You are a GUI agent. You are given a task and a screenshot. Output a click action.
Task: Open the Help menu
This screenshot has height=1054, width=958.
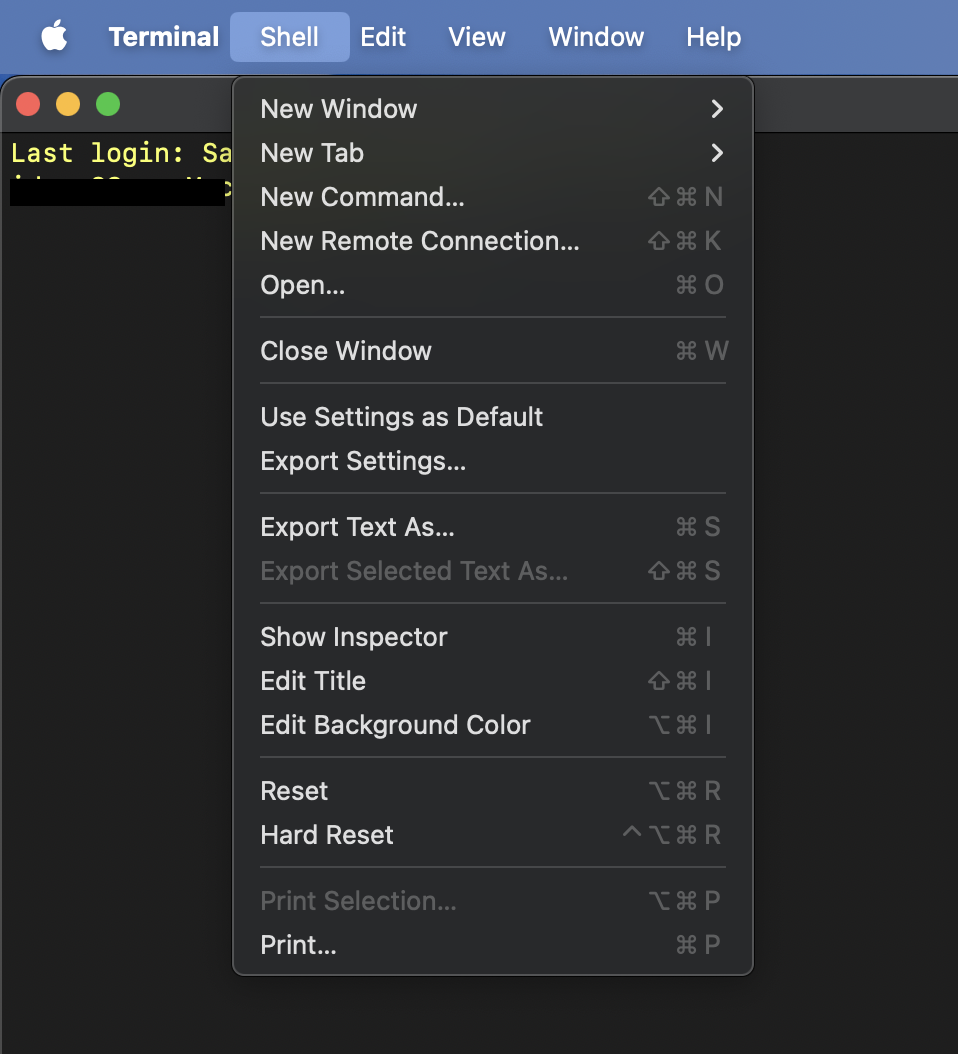(713, 37)
